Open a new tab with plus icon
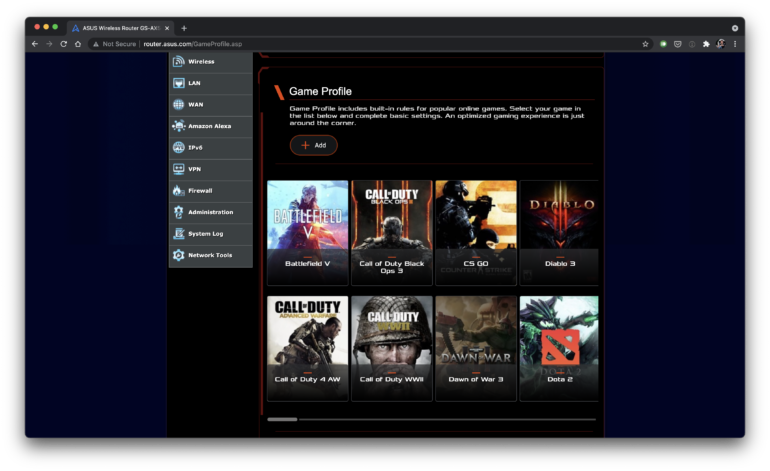Screen dimensions: 770x471 coord(184,28)
